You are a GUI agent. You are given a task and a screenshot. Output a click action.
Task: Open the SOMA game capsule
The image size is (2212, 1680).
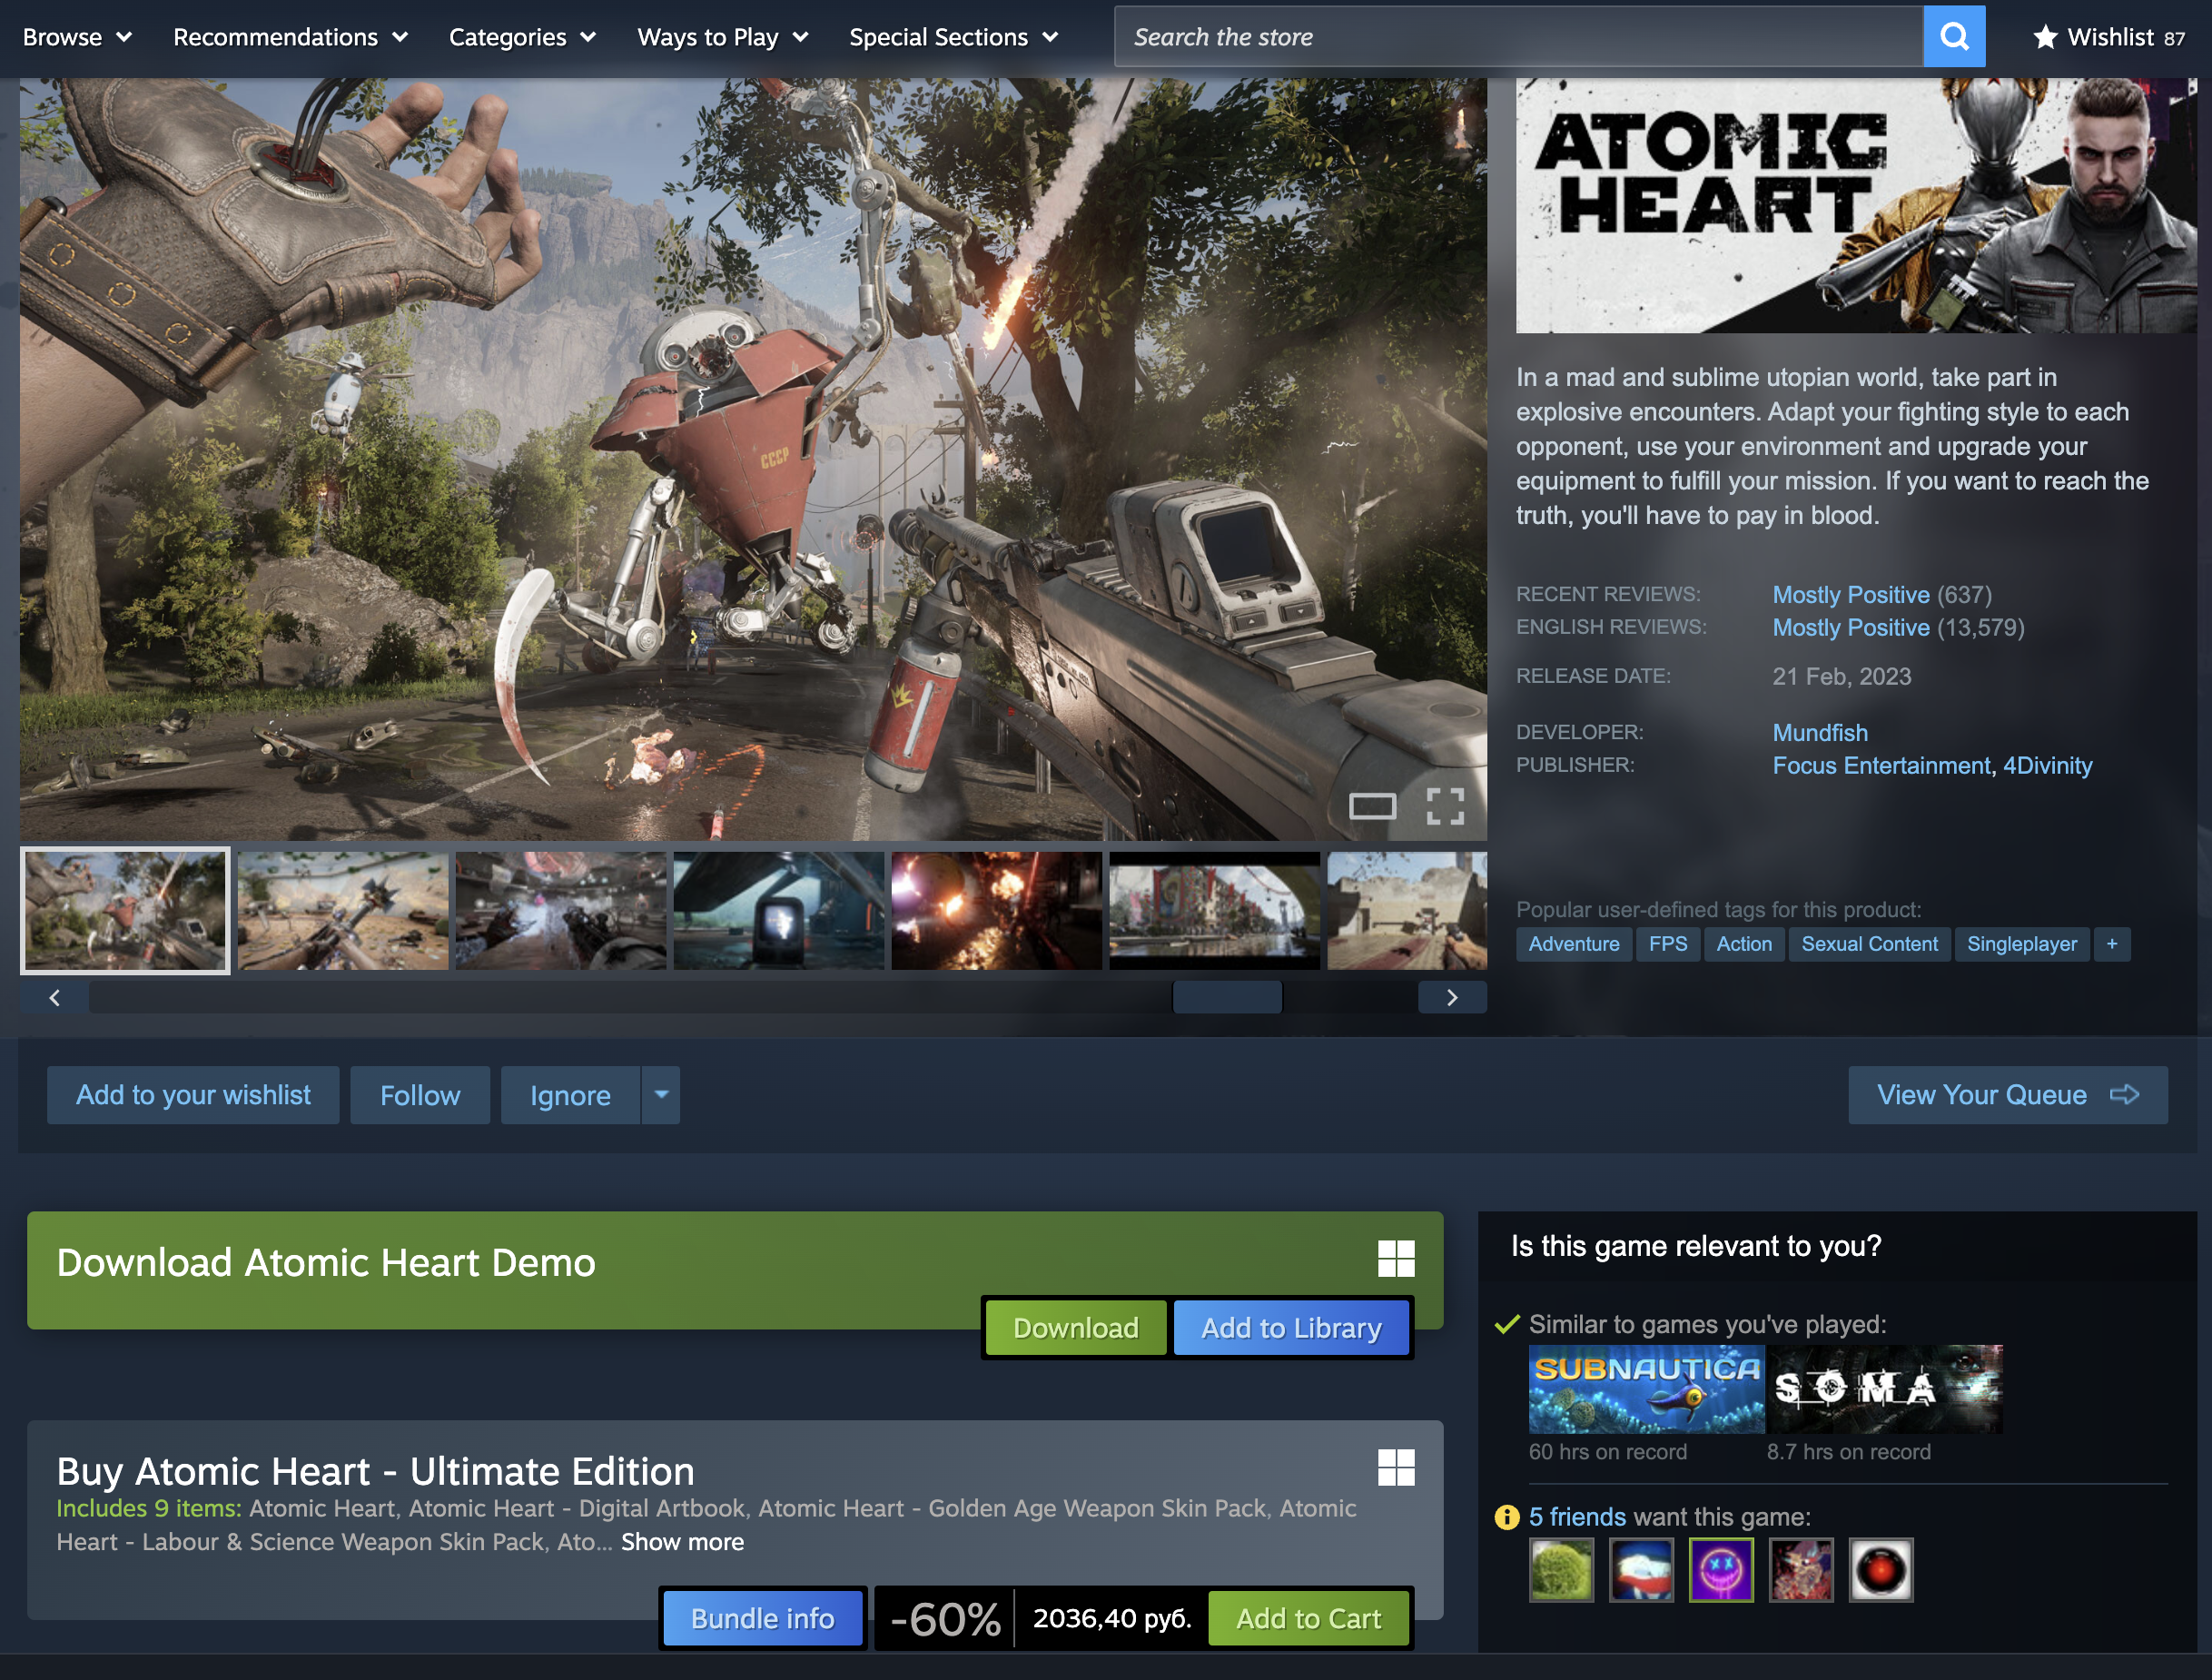1885,1389
